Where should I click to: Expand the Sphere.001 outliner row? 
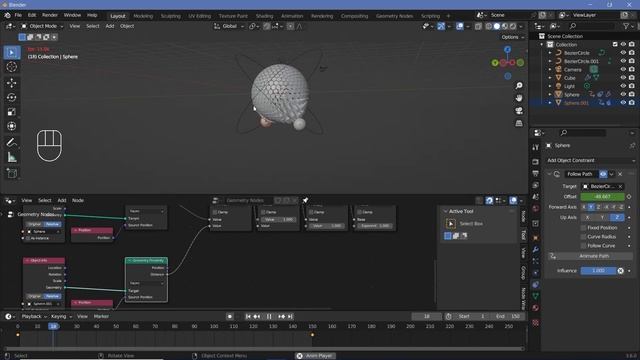(x=550, y=103)
